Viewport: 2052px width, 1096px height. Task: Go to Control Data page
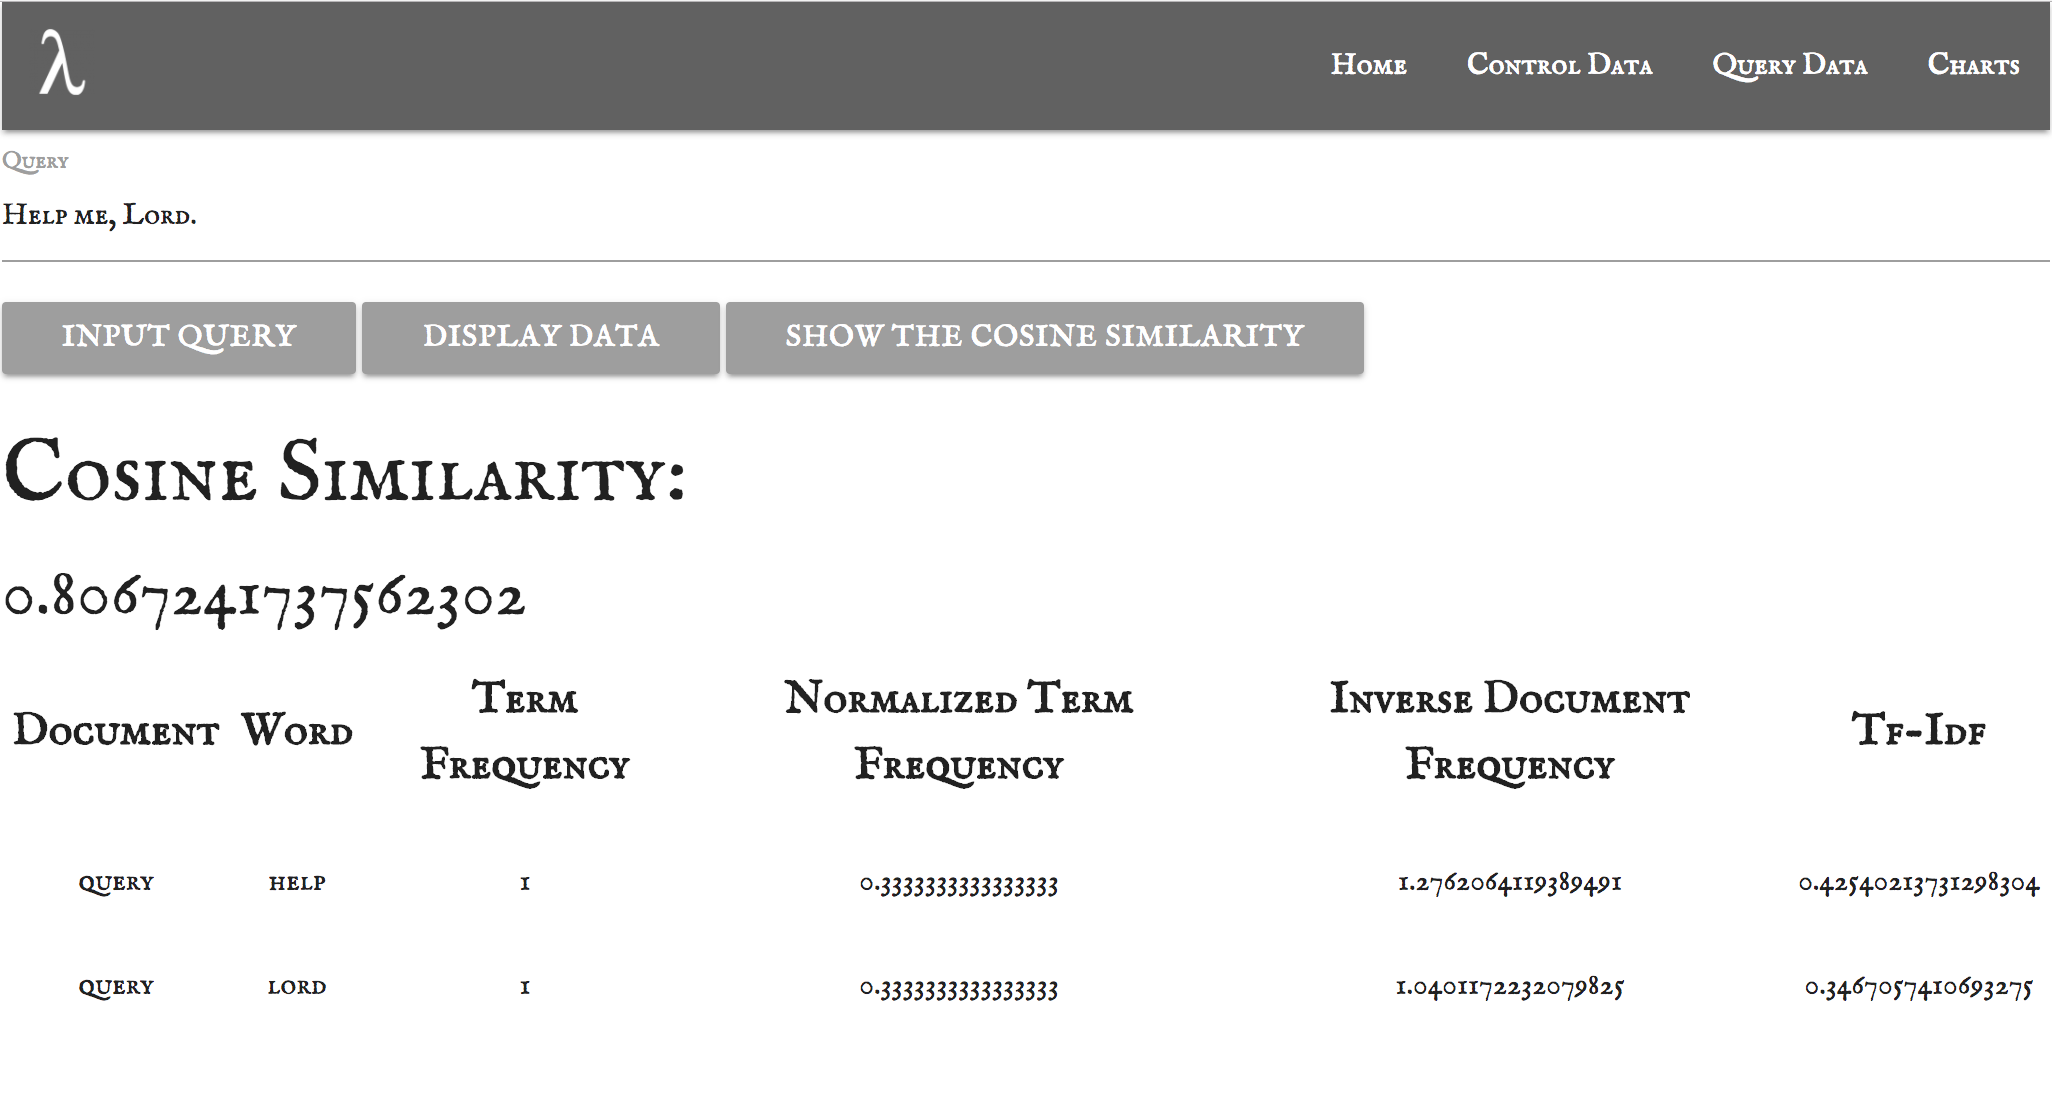pyautogui.click(x=1559, y=65)
